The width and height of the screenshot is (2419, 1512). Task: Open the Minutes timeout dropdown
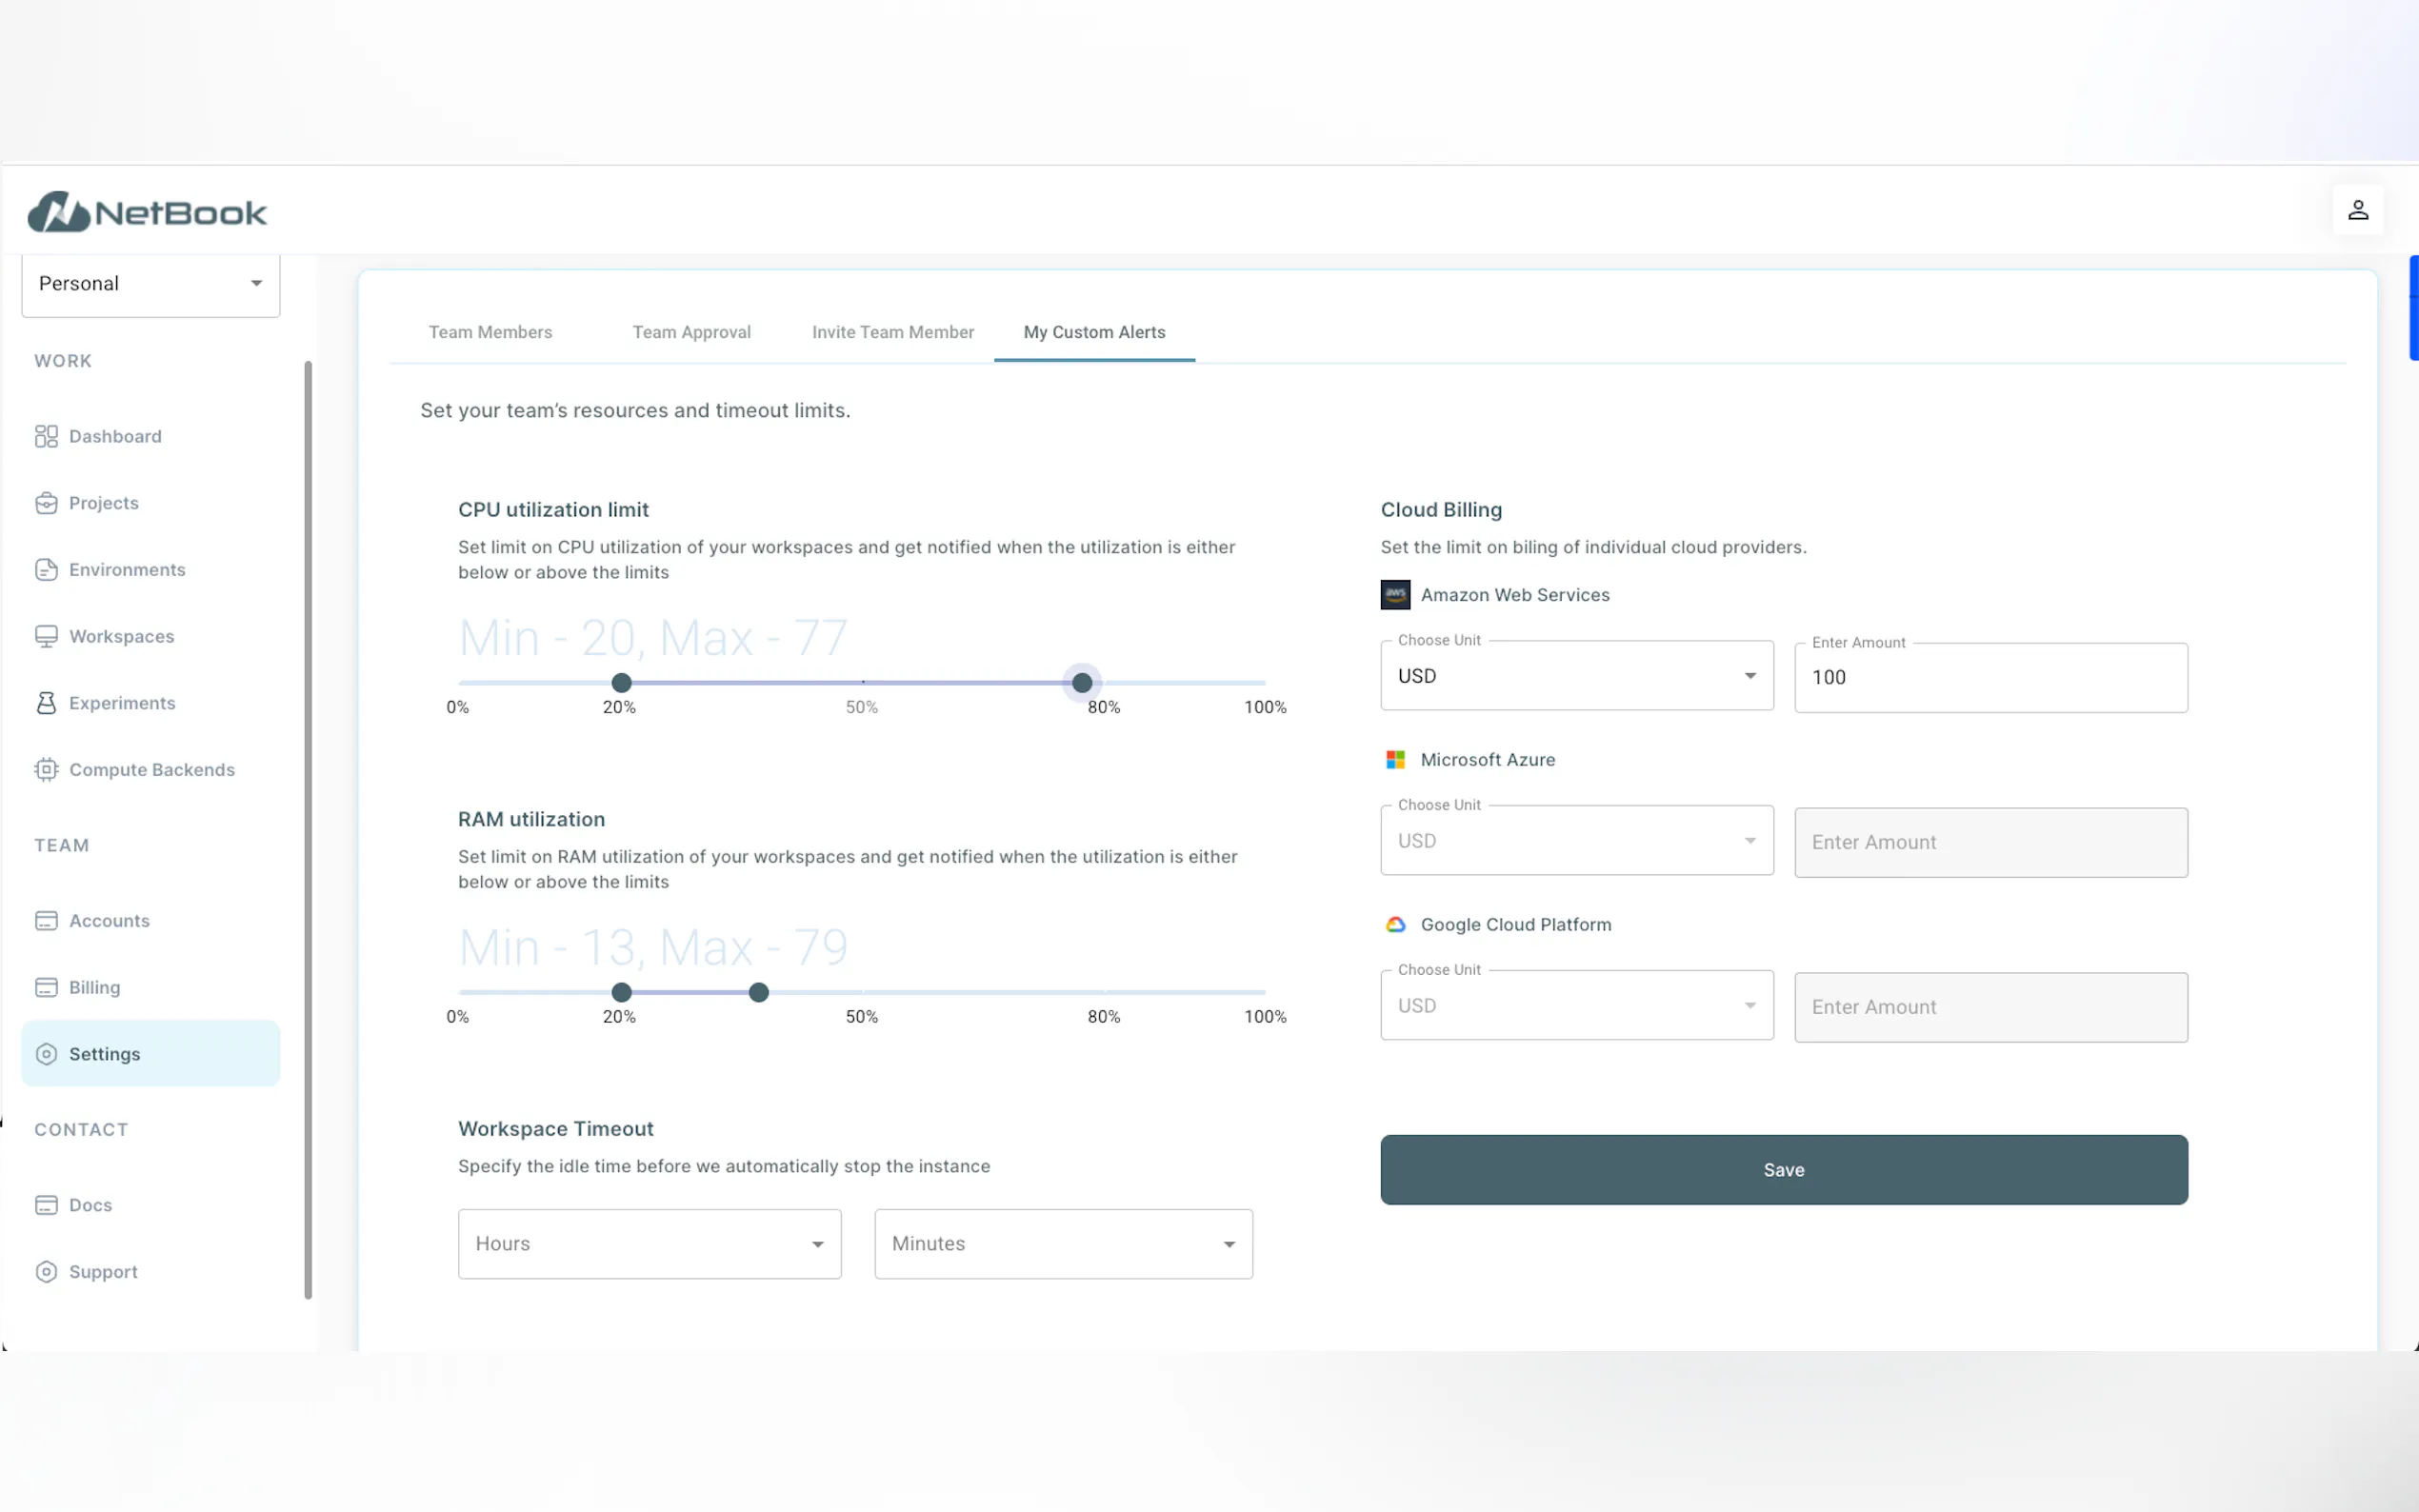tap(1062, 1244)
